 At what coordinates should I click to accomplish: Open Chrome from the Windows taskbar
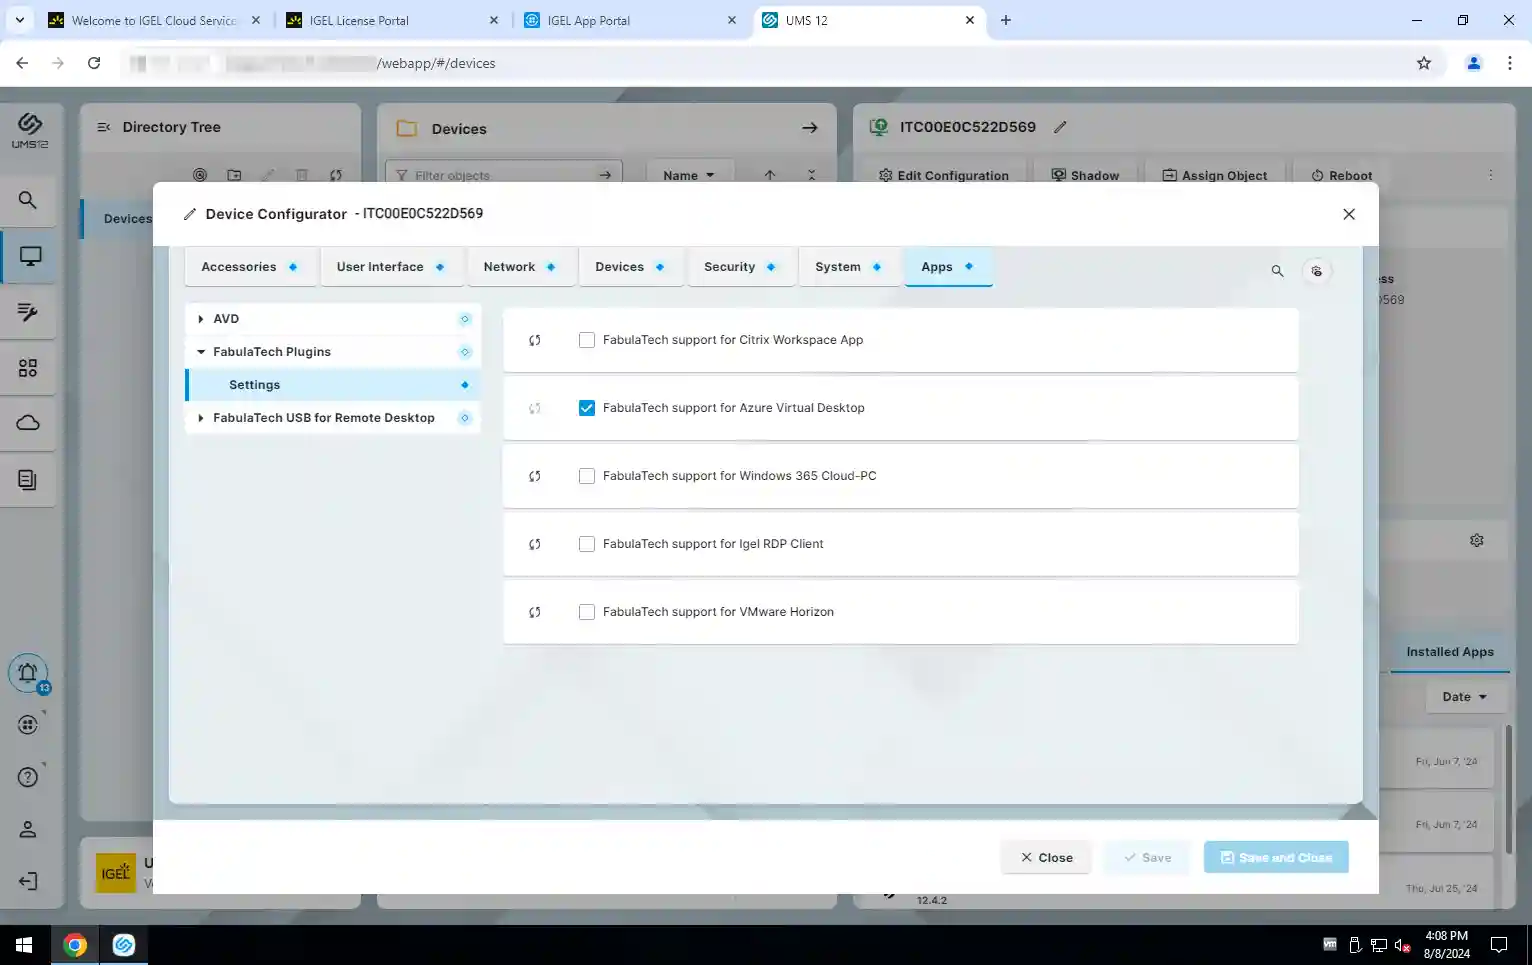tap(75, 945)
